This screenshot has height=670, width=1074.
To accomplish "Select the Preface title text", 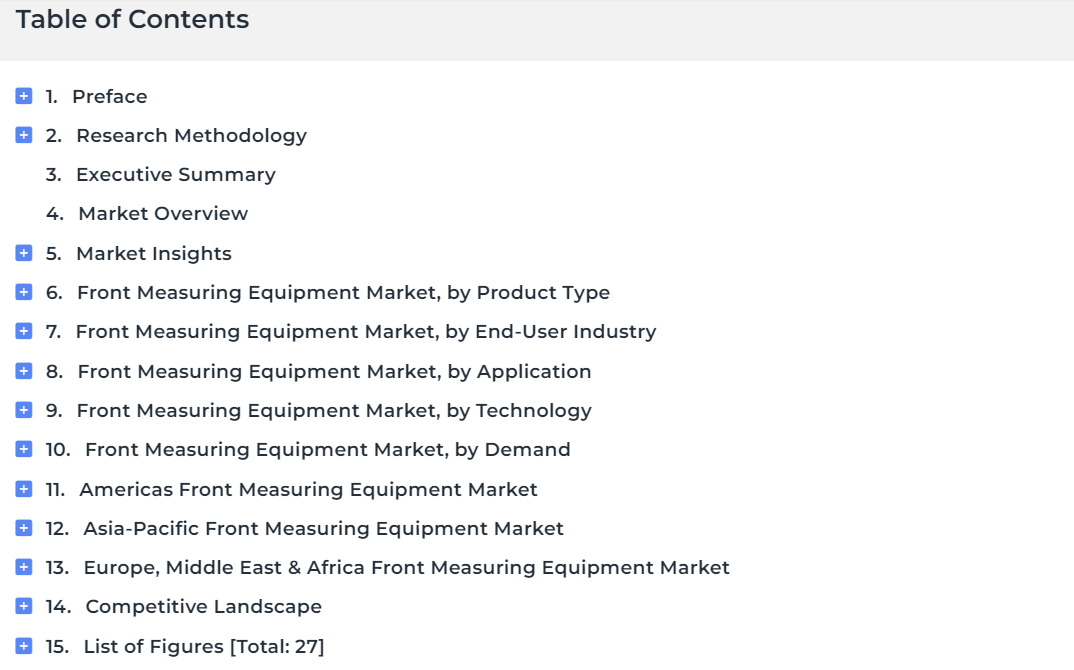I will point(110,97).
